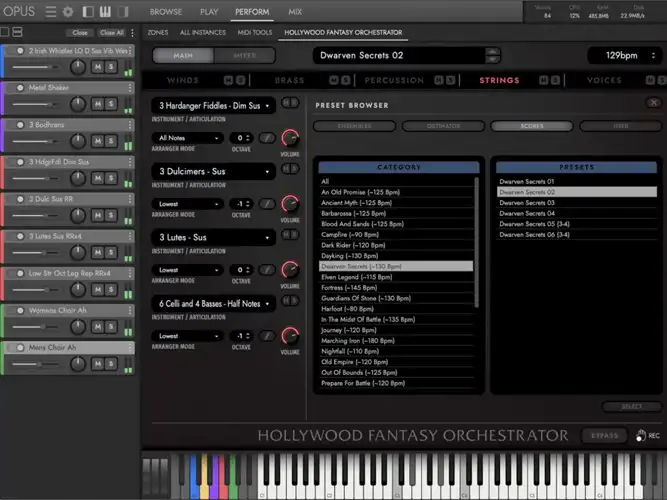Open All Notes arranger mode dropdown
The width and height of the screenshot is (667, 500).
(188, 138)
